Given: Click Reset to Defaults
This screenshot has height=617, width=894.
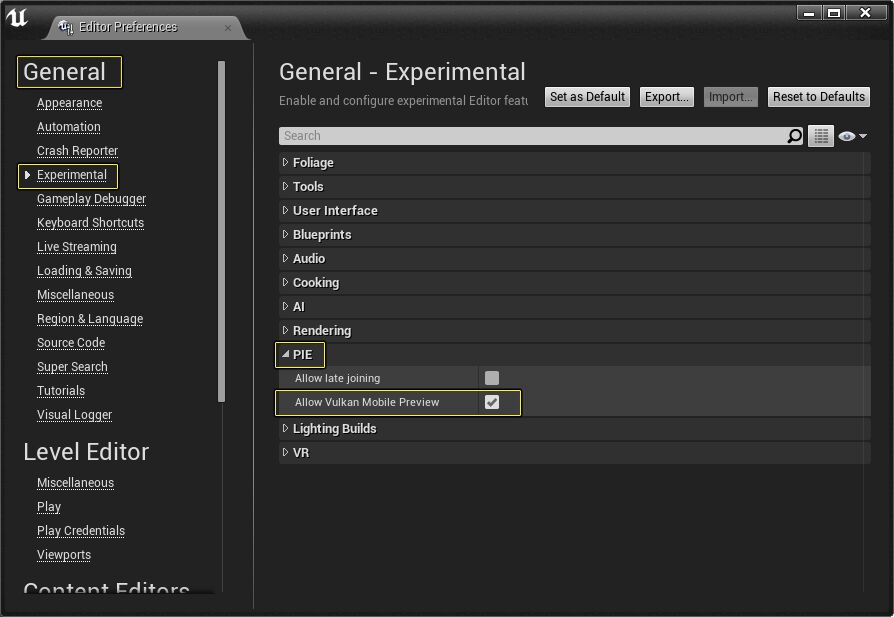Looking at the screenshot, I should [x=818, y=97].
